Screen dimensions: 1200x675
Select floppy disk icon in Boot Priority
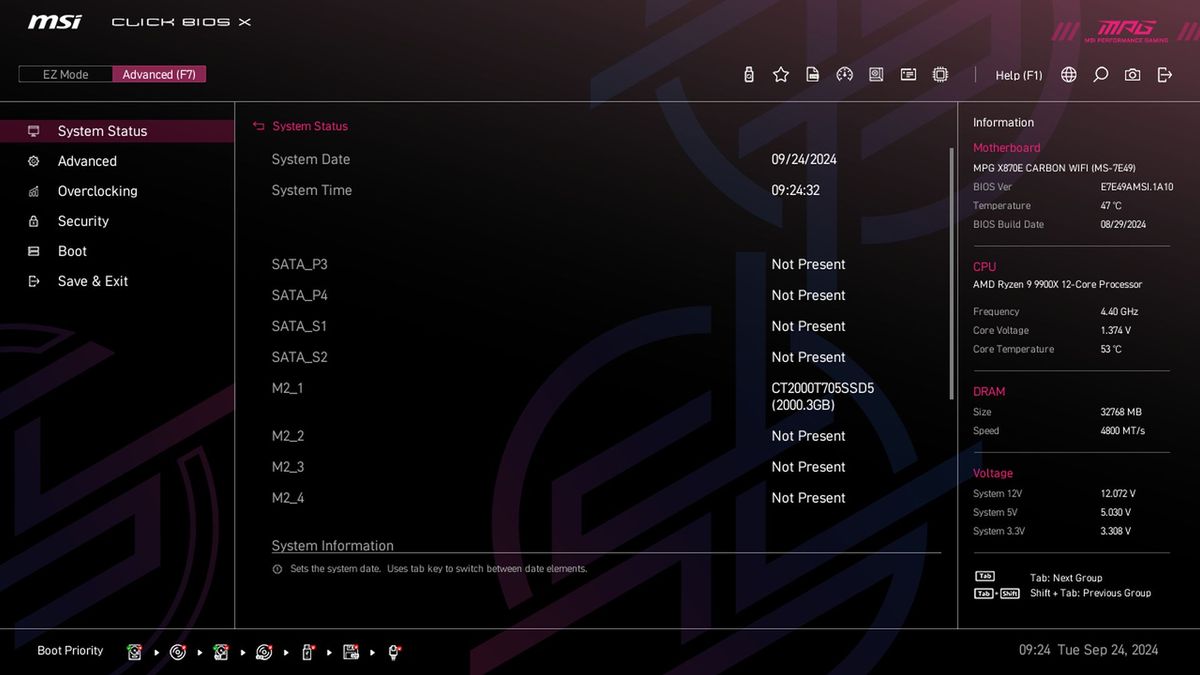coord(351,652)
